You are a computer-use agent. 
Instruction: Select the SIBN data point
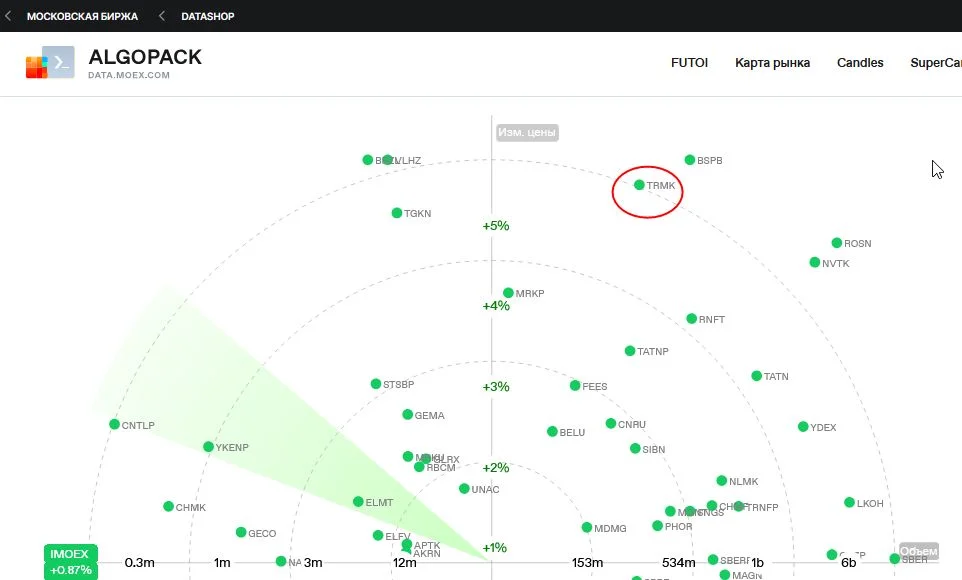635,449
